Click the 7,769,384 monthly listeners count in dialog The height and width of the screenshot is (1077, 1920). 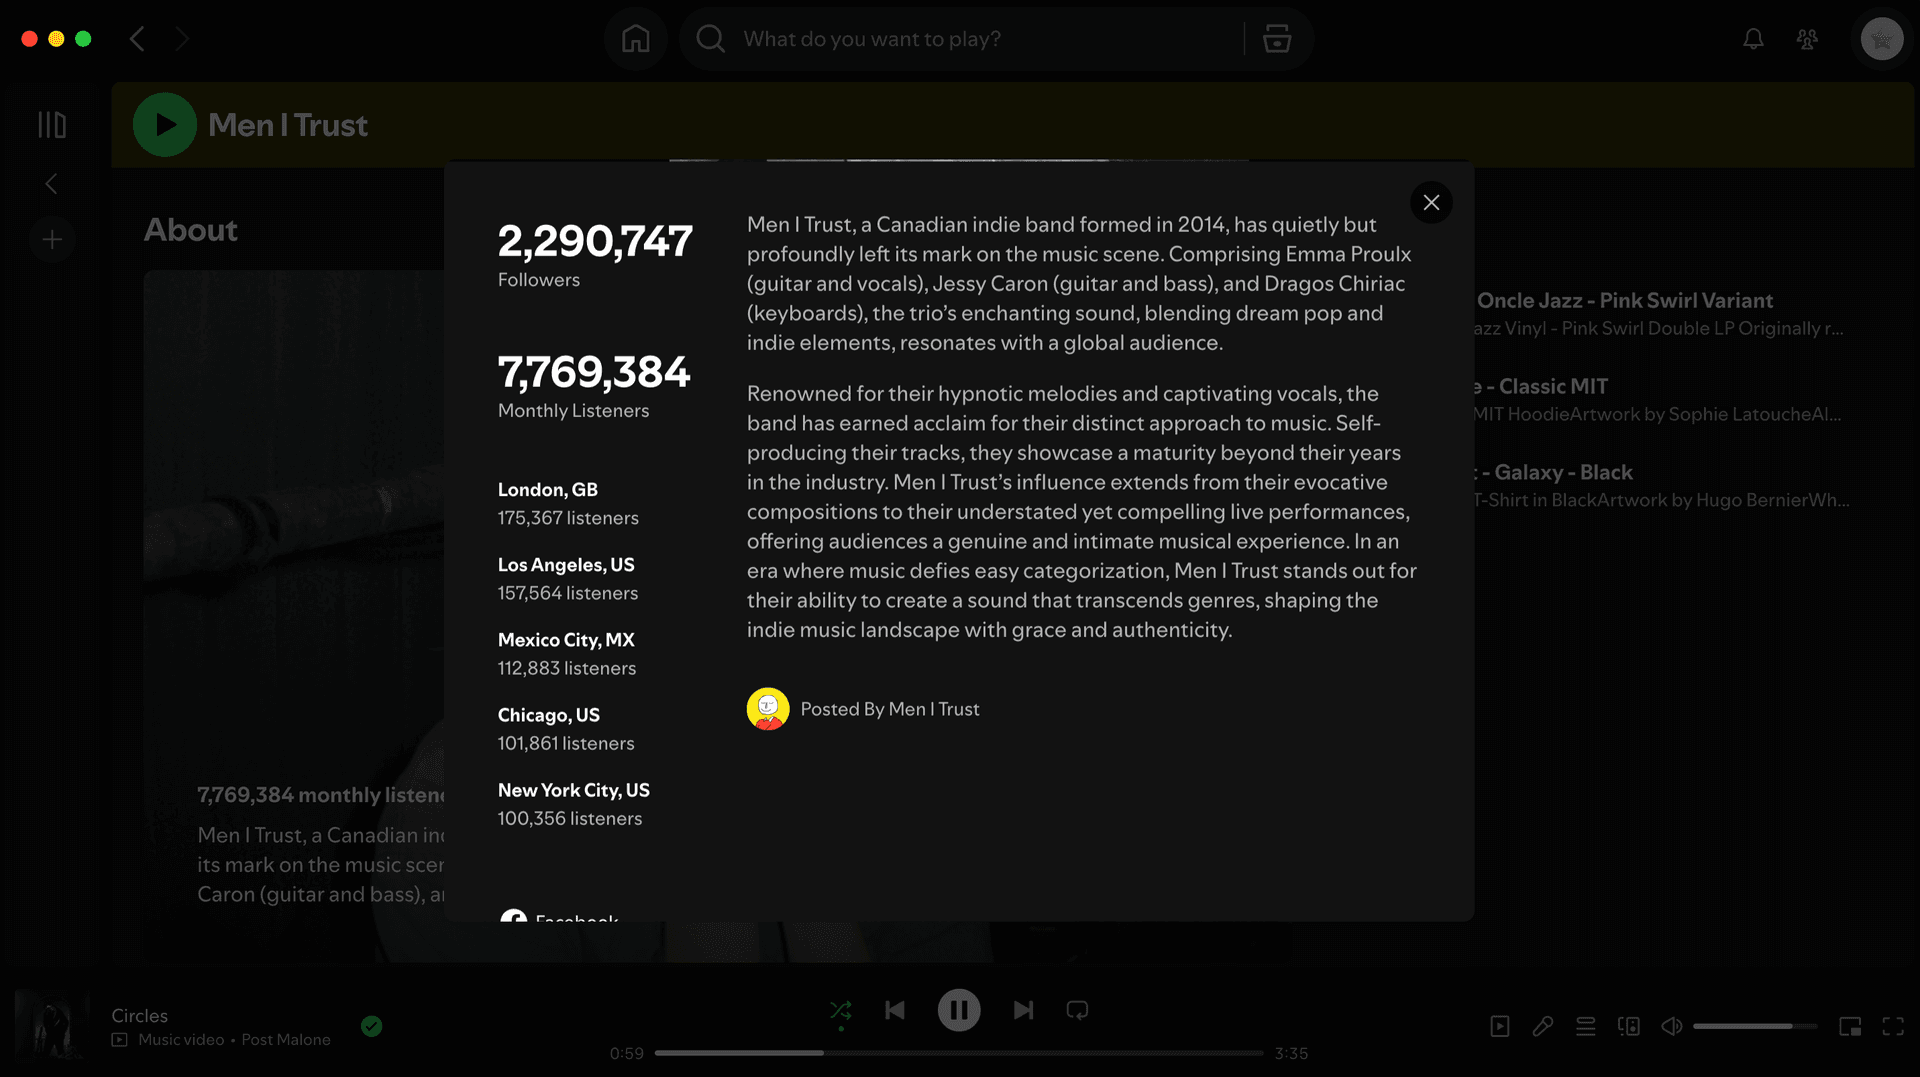pyautogui.click(x=594, y=372)
